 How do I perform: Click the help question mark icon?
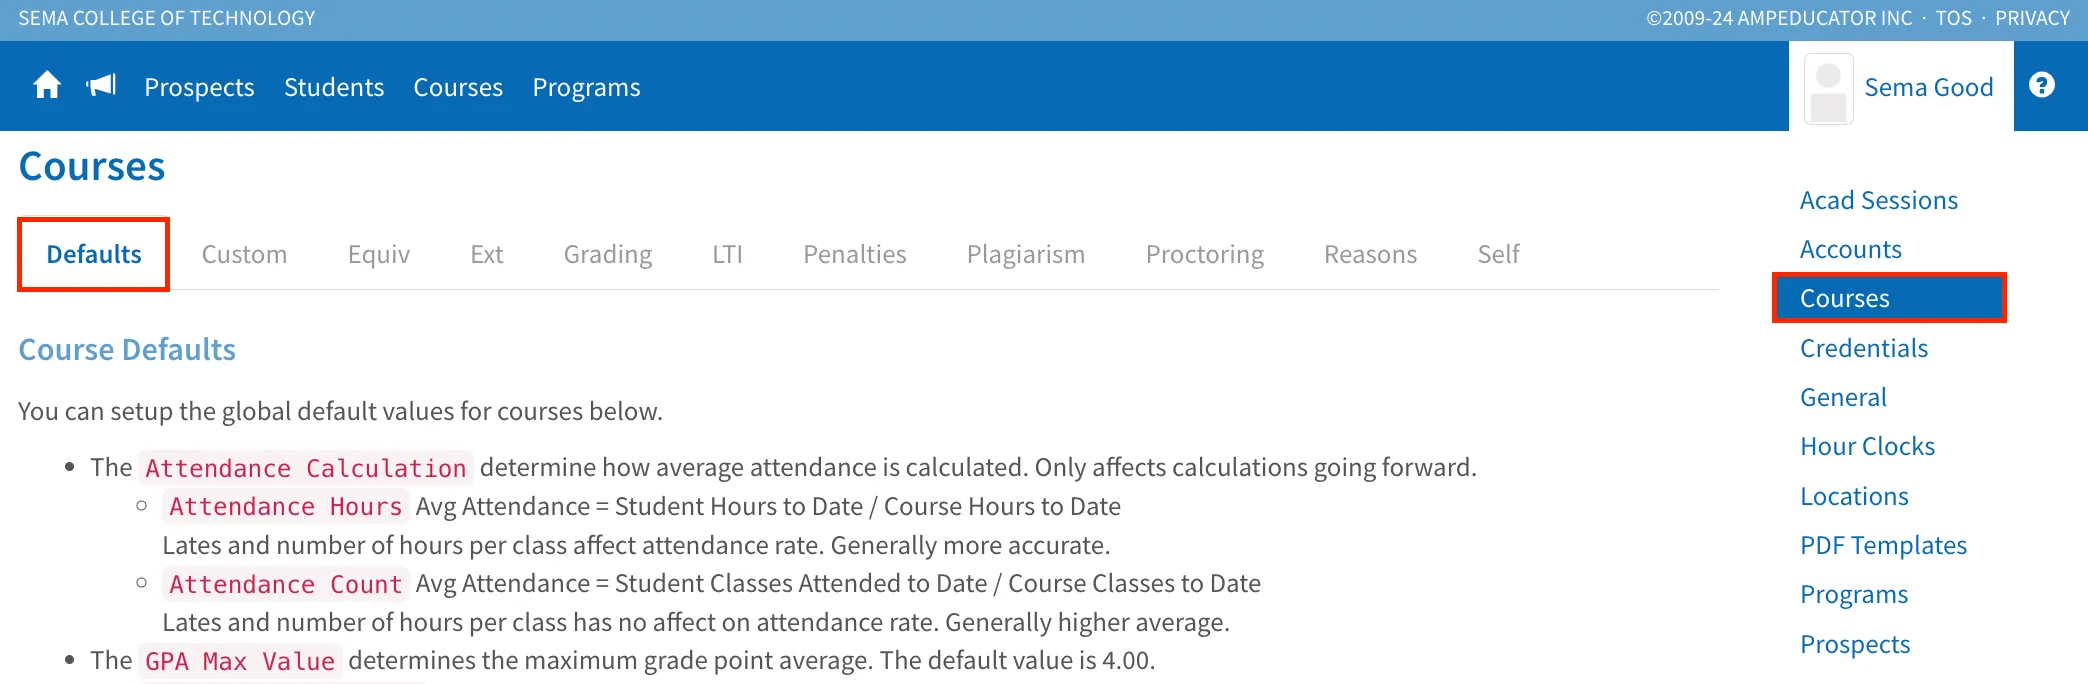coord(2041,86)
